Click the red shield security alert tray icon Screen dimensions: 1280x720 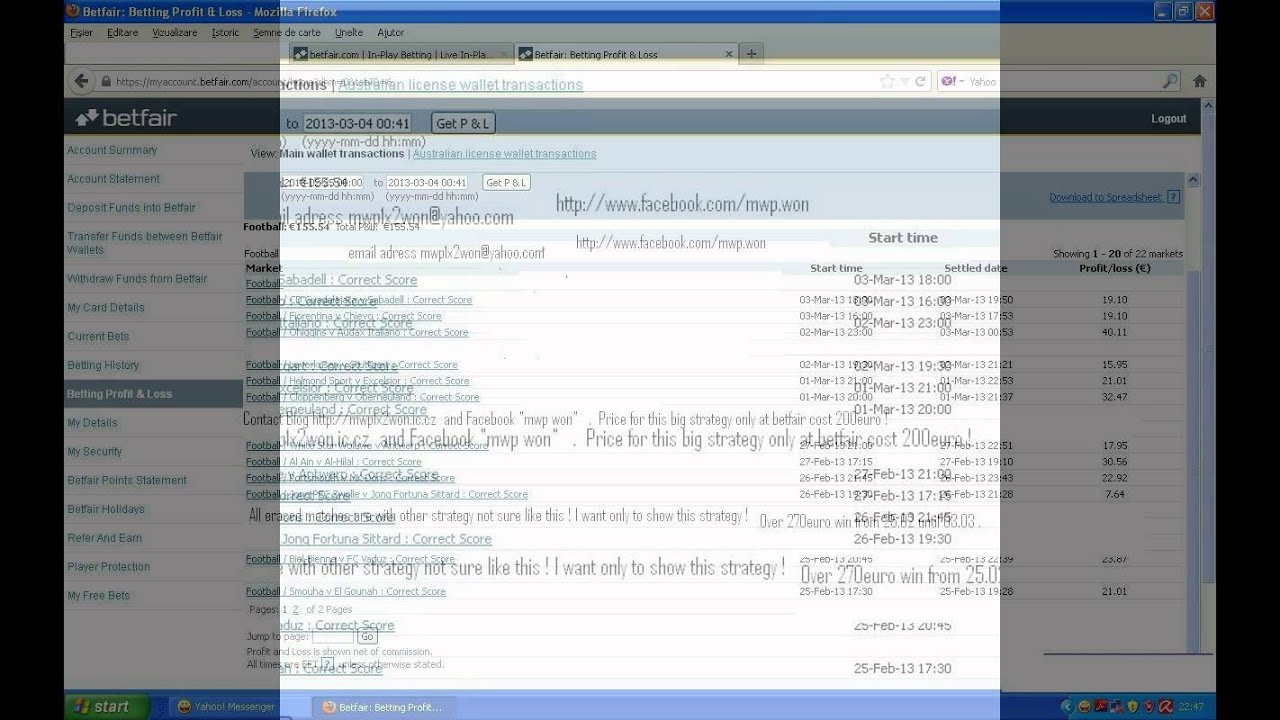[1148, 706]
